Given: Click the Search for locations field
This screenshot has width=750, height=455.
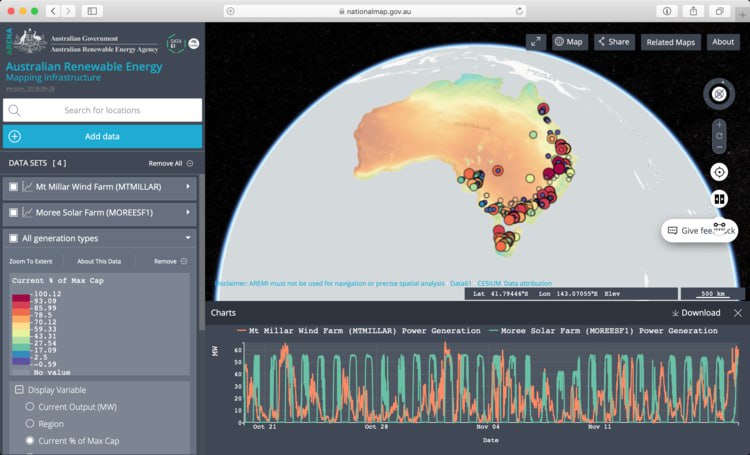Looking at the screenshot, I should [103, 110].
